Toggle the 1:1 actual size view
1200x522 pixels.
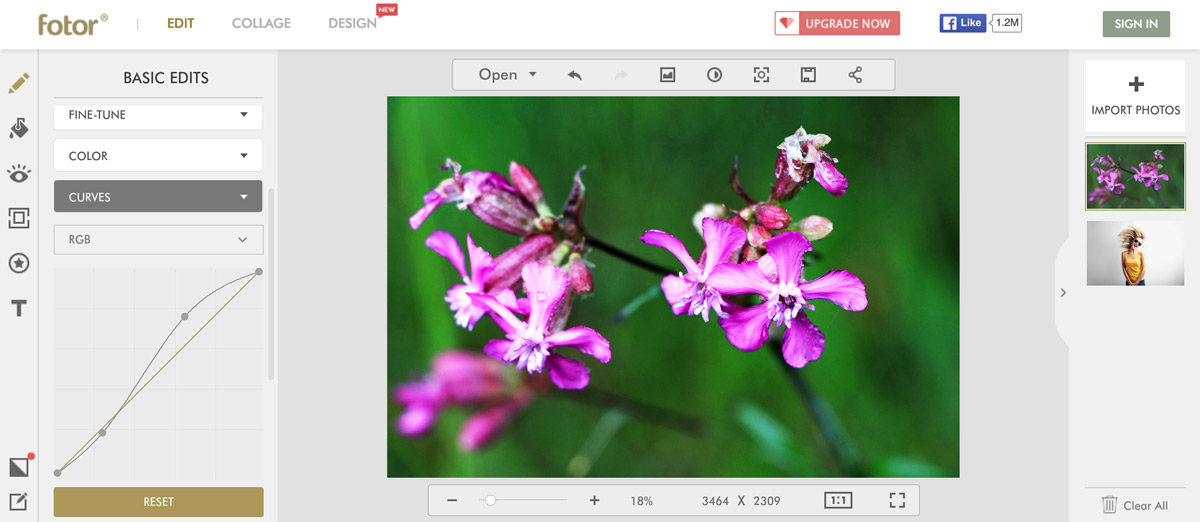tap(838, 500)
